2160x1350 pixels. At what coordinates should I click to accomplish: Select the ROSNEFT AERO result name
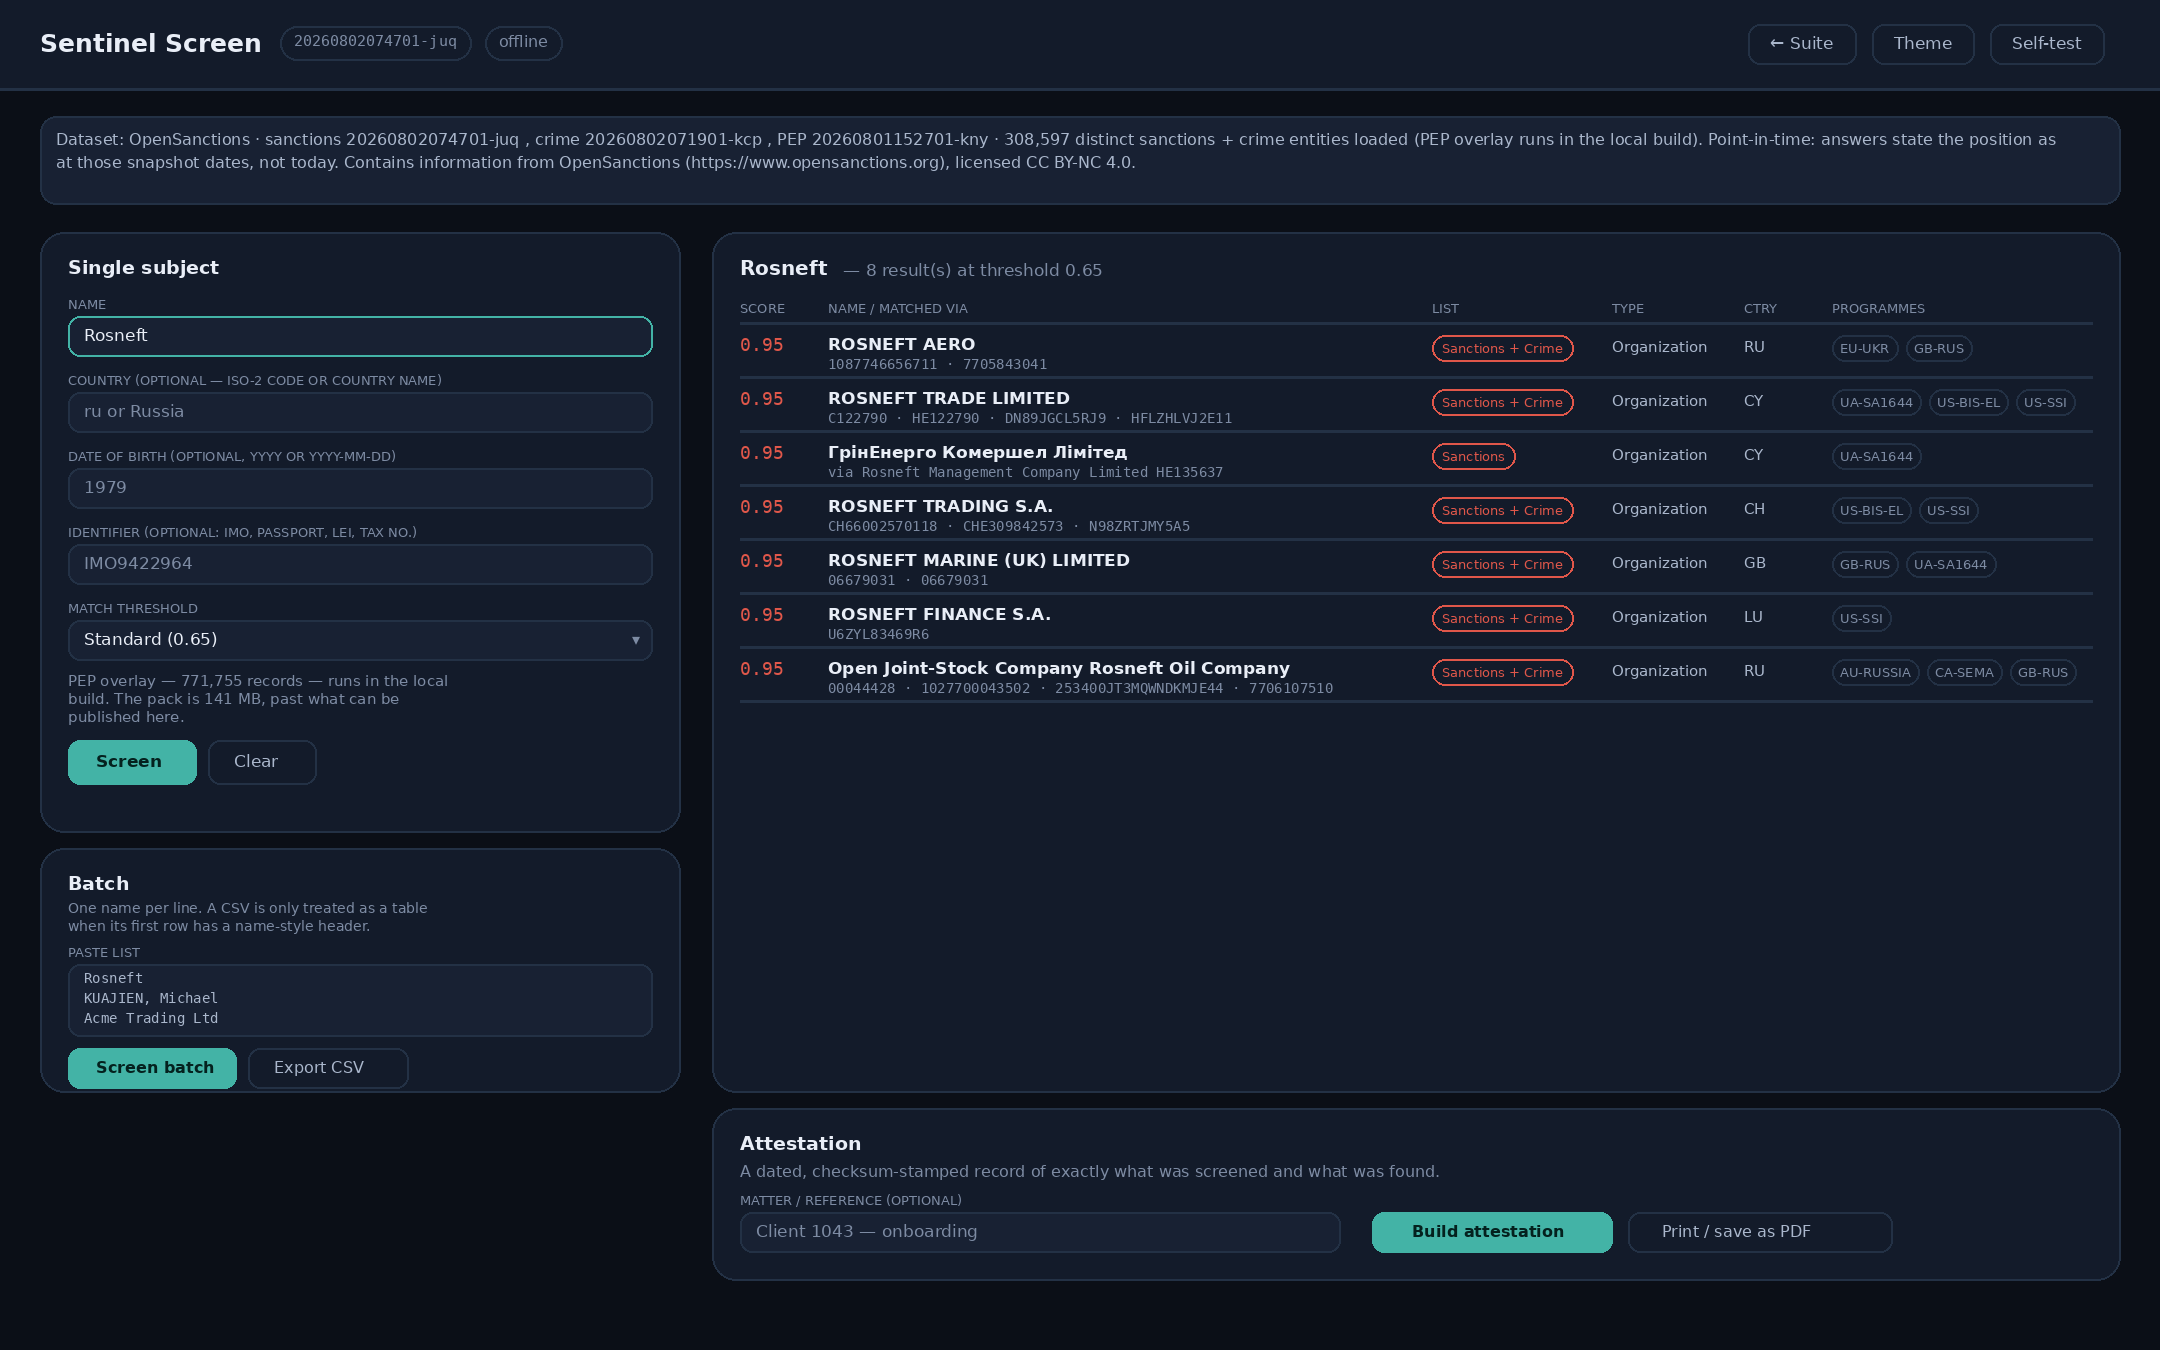901,344
